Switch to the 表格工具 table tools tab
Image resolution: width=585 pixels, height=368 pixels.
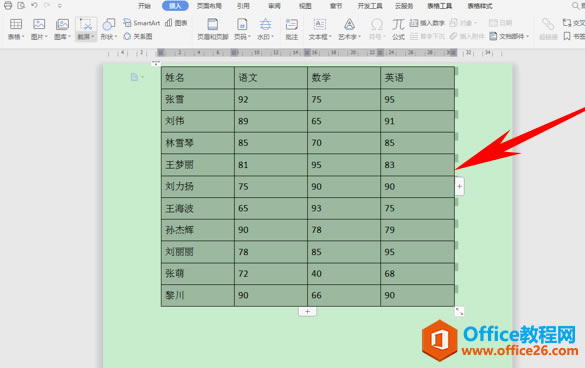(x=439, y=6)
